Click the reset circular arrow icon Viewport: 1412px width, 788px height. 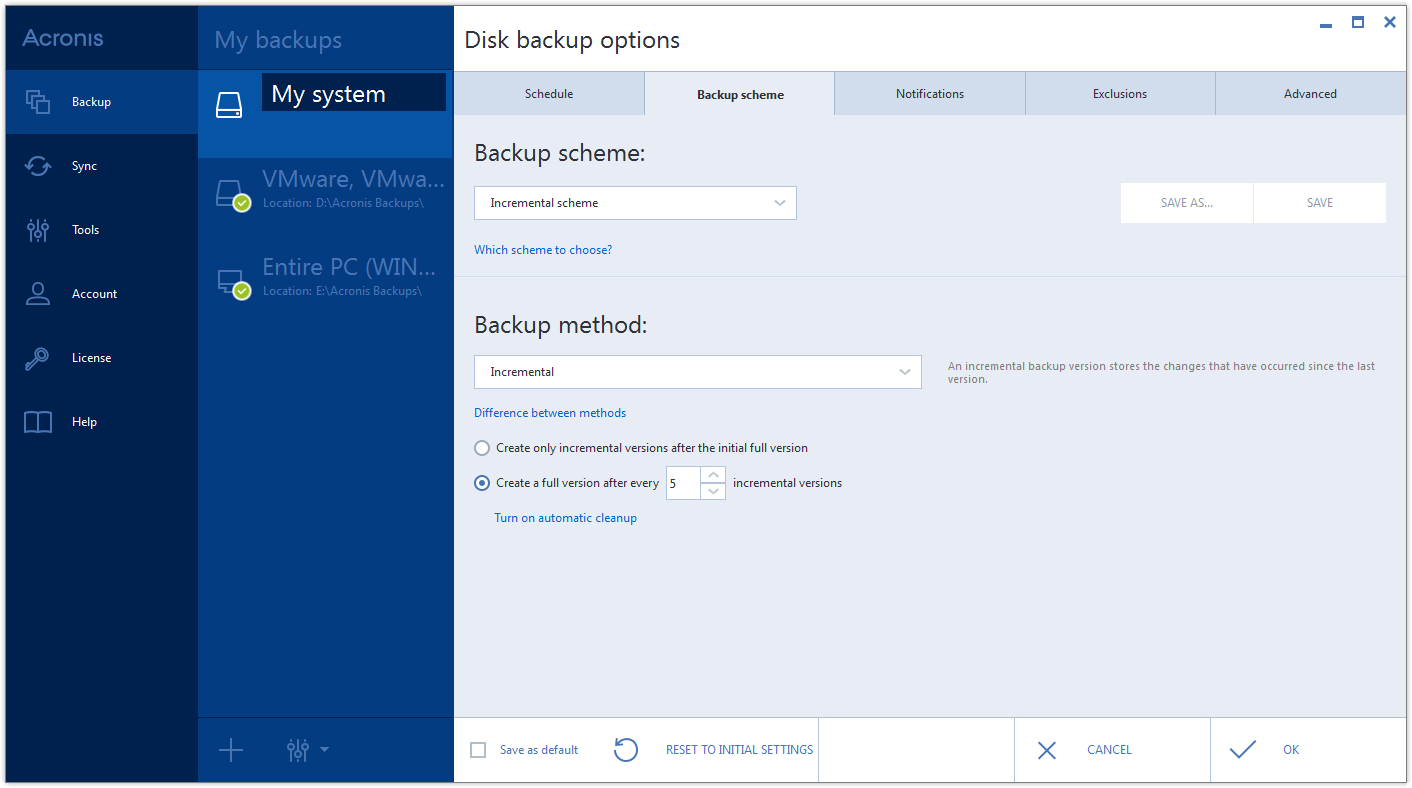click(626, 750)
